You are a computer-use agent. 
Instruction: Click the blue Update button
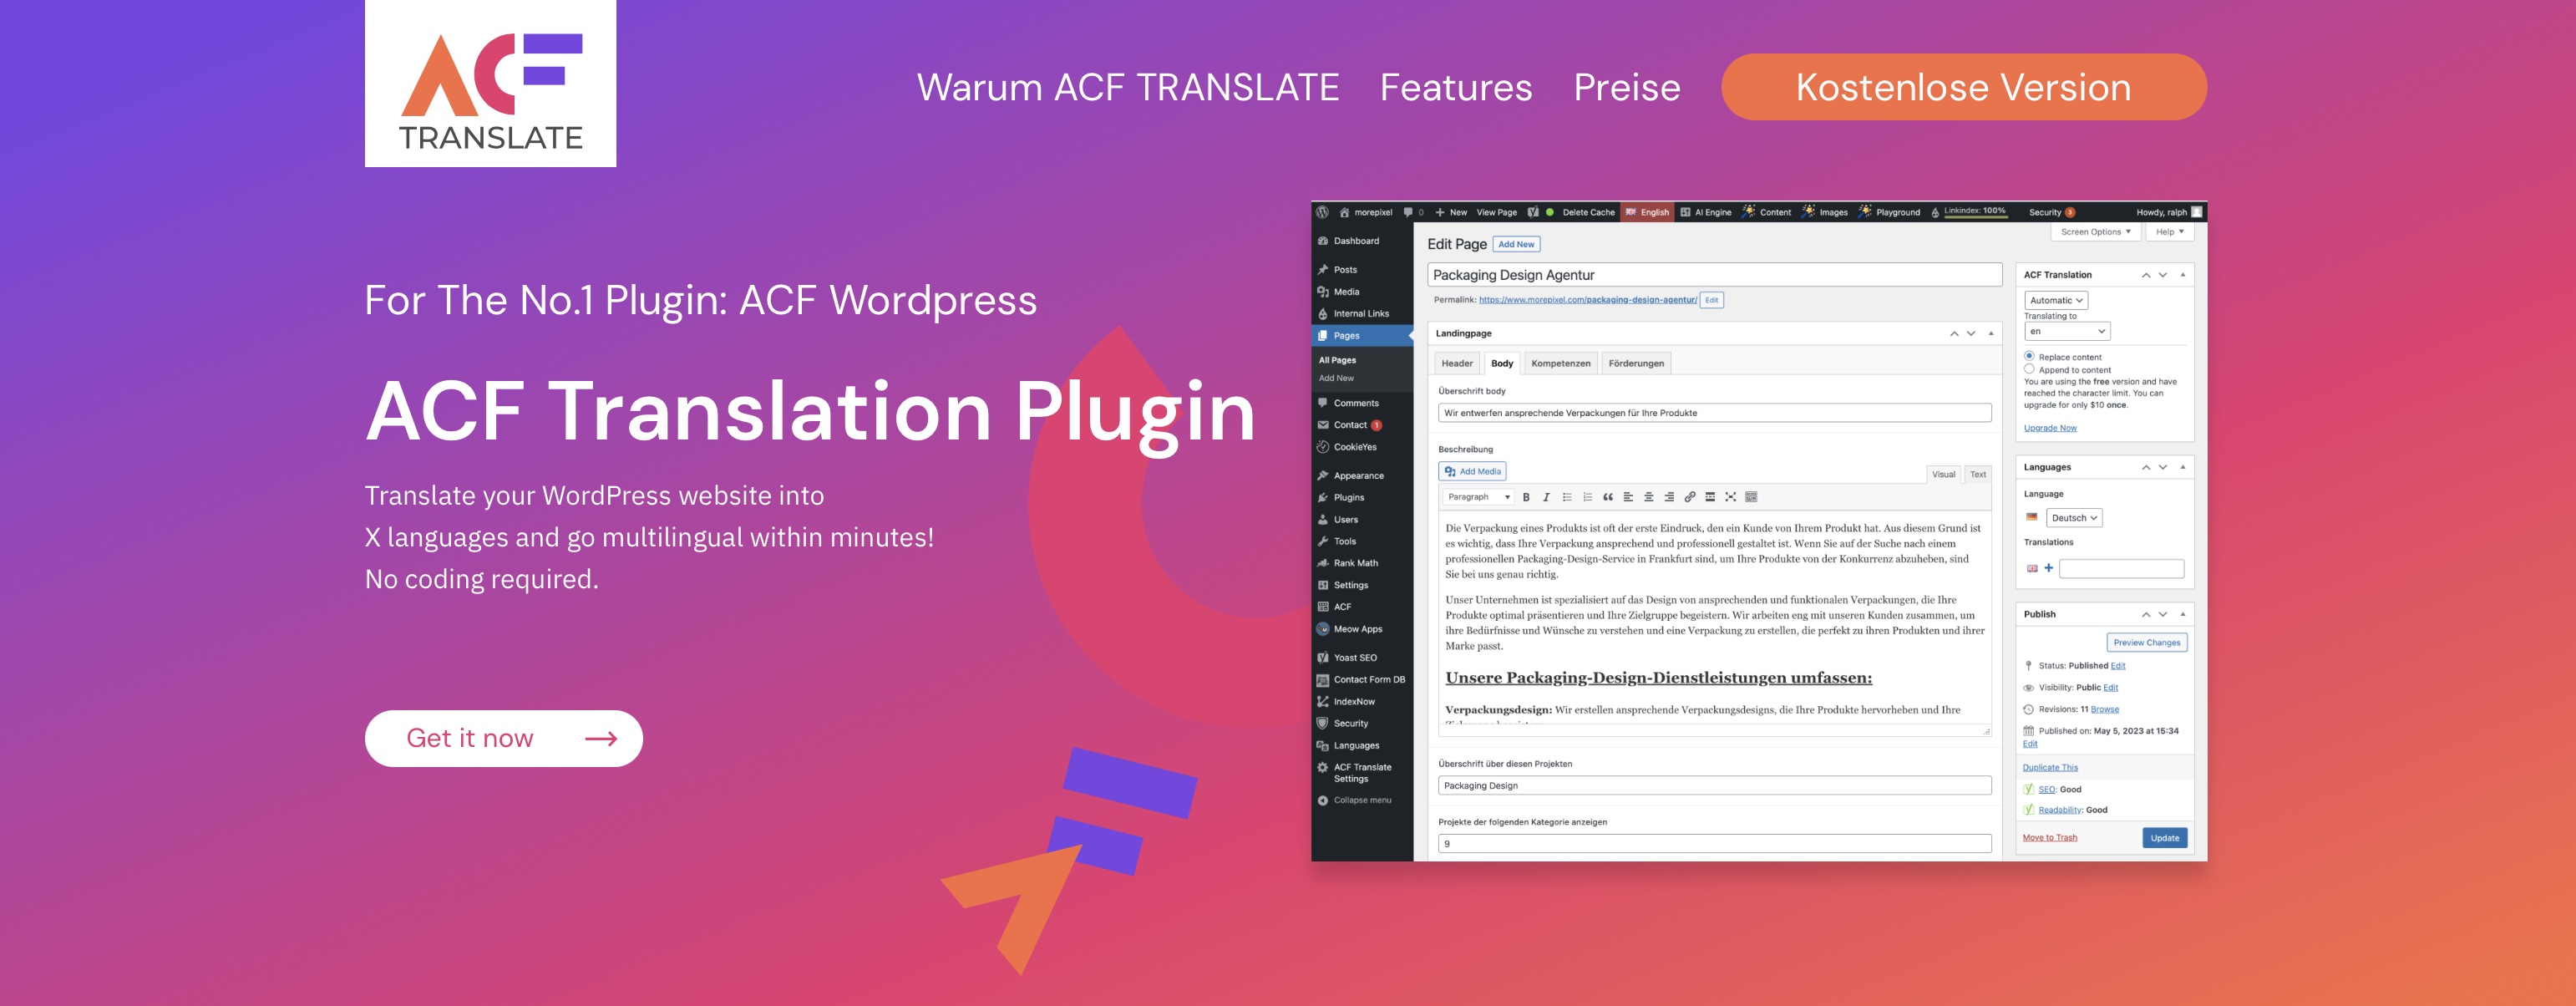coord(2164,838)
